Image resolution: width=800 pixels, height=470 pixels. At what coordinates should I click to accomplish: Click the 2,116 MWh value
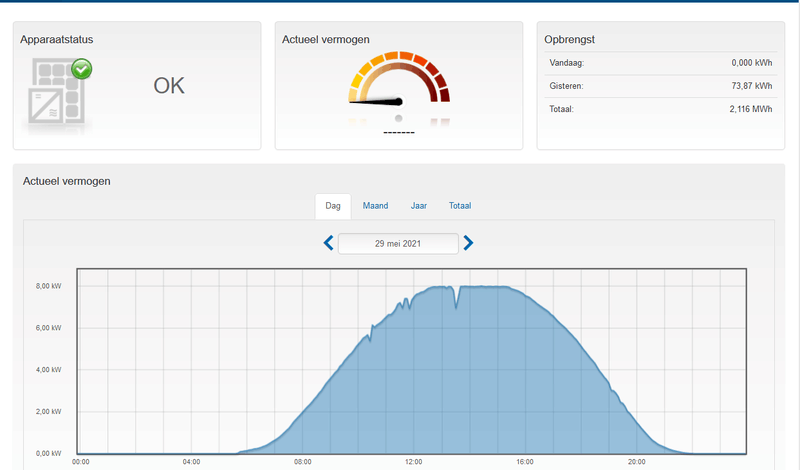tap(751, 109)
